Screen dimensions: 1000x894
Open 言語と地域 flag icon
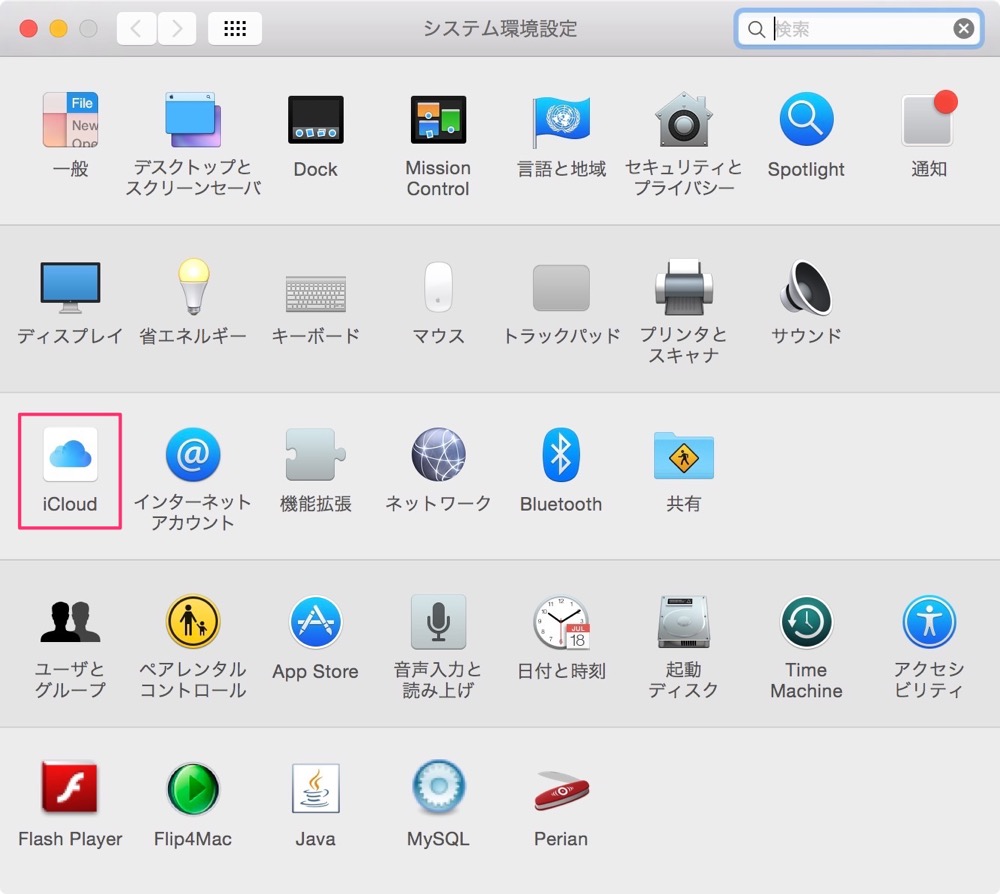(x=561, y=121)
